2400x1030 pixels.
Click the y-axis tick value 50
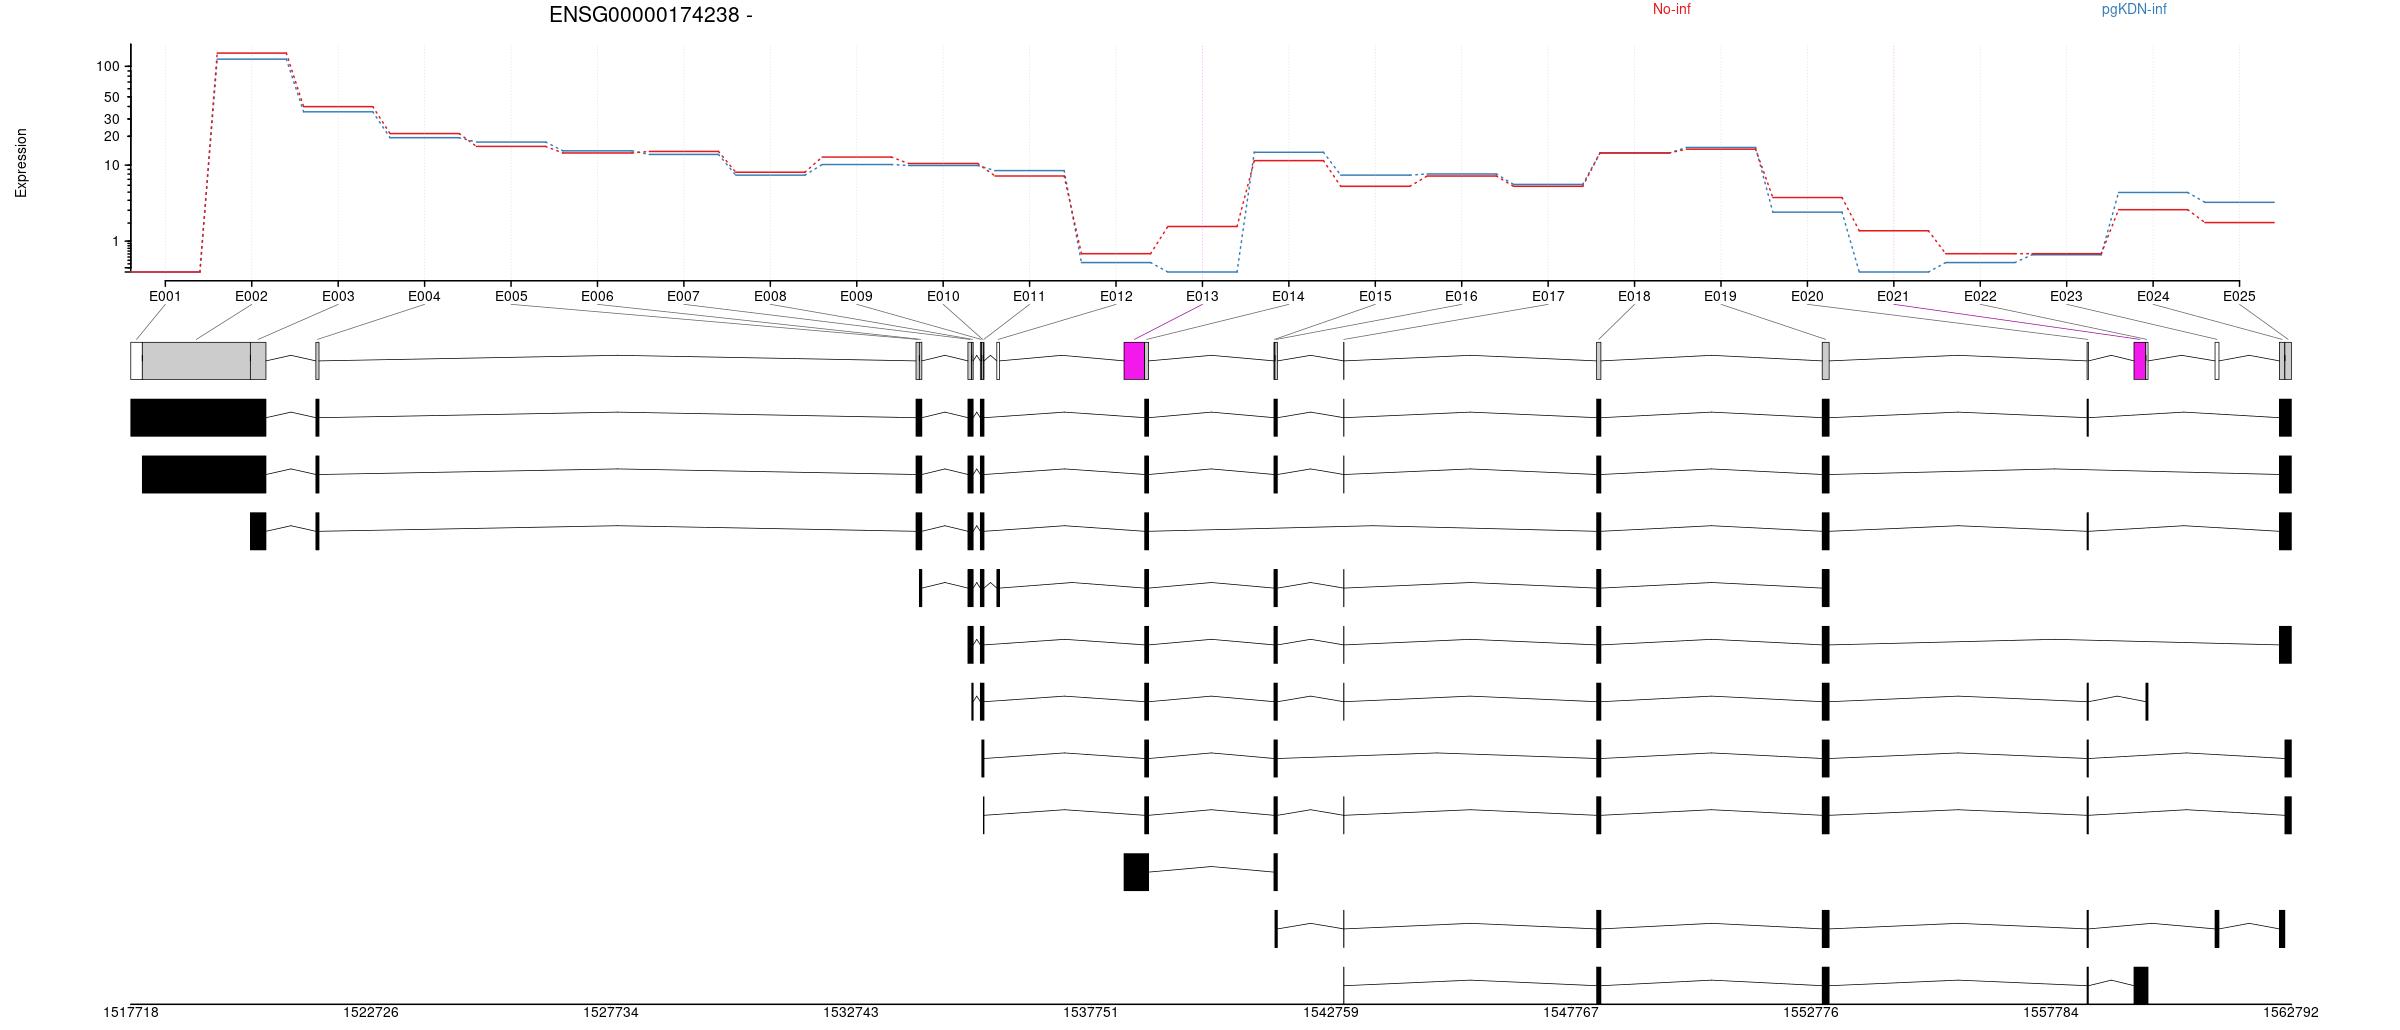(111, 97)
